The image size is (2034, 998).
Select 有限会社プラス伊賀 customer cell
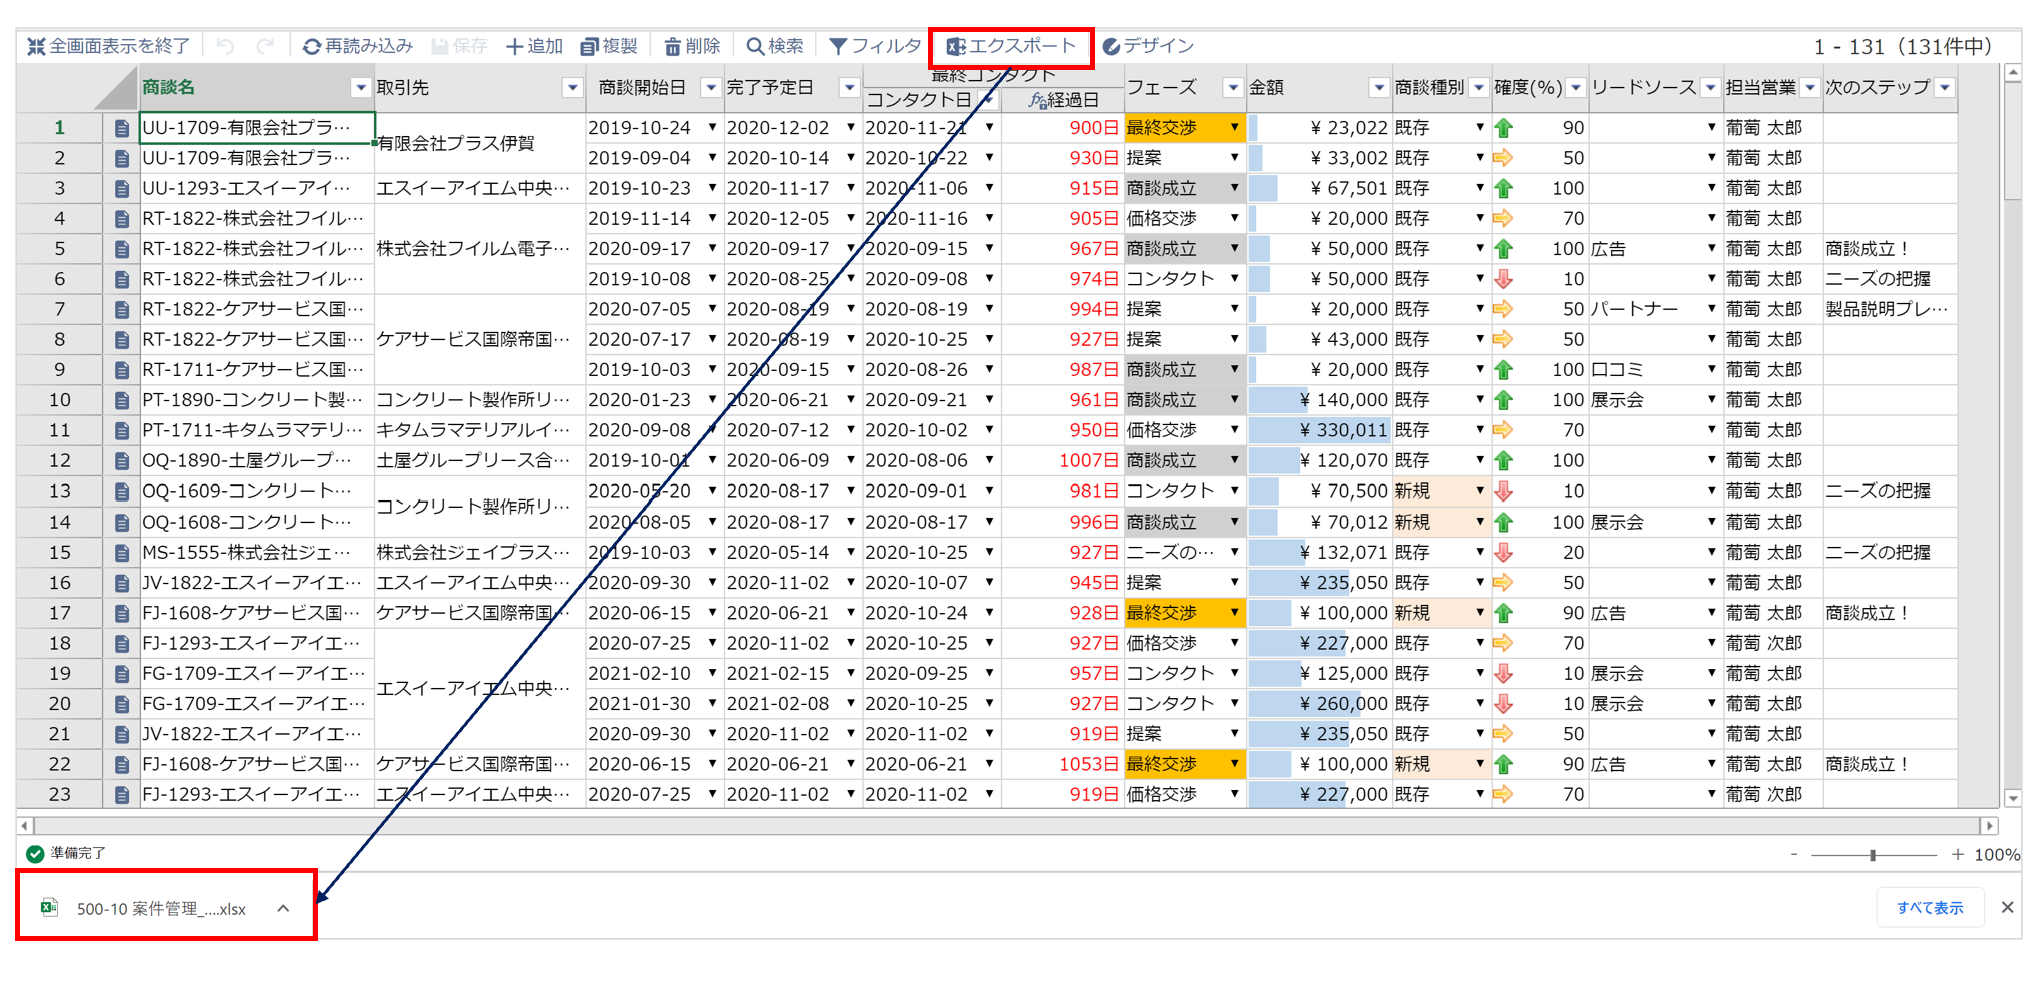tap(479, 143)
